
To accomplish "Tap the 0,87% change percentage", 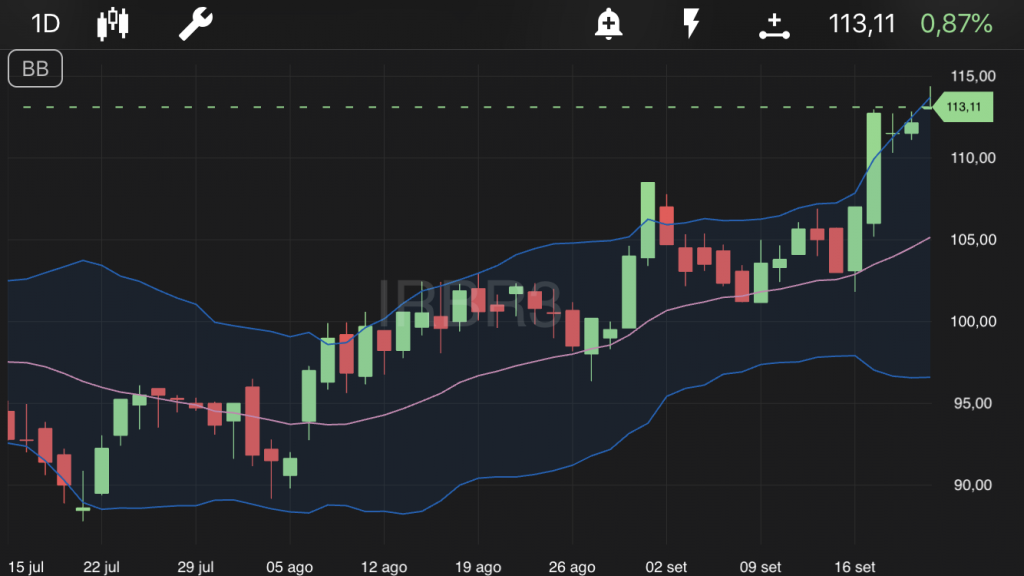I will [956, 24].
